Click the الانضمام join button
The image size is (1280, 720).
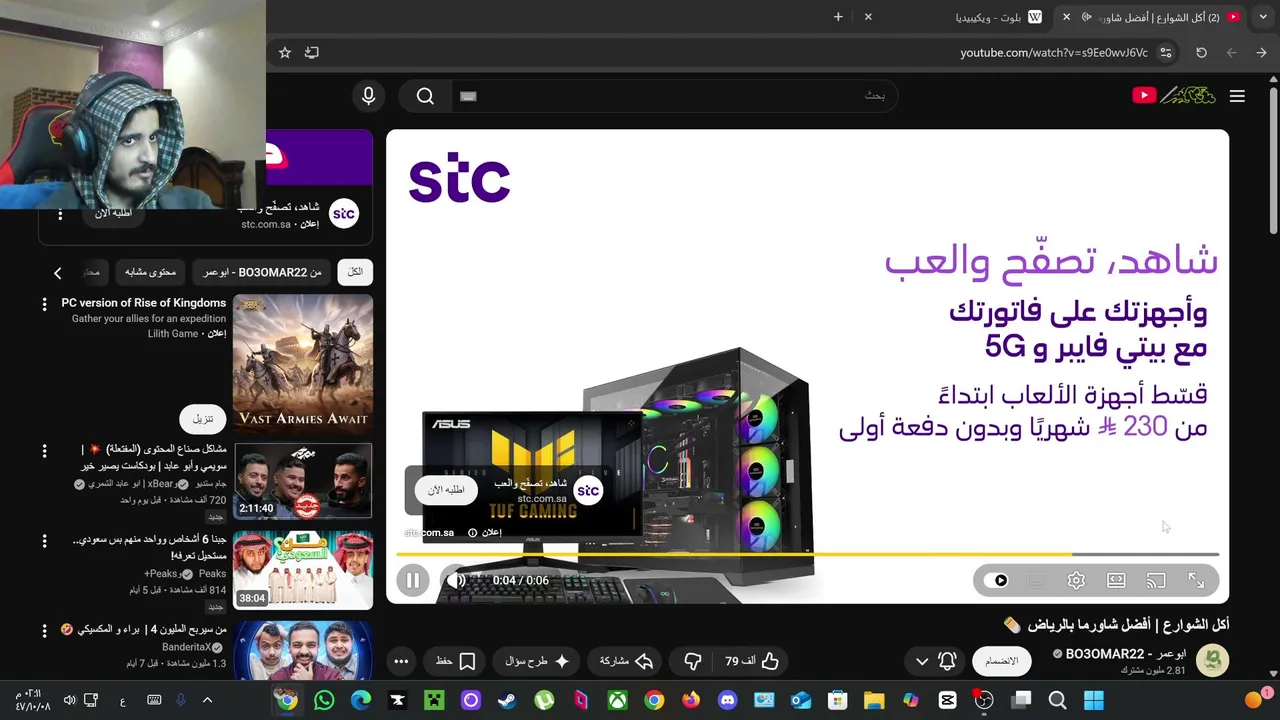tap(1002, 661)
